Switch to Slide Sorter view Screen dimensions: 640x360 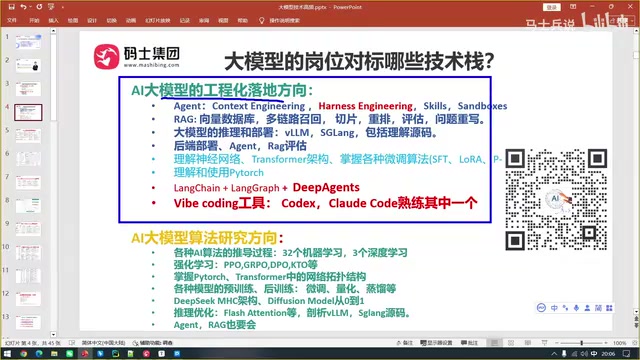click(511, 343)
